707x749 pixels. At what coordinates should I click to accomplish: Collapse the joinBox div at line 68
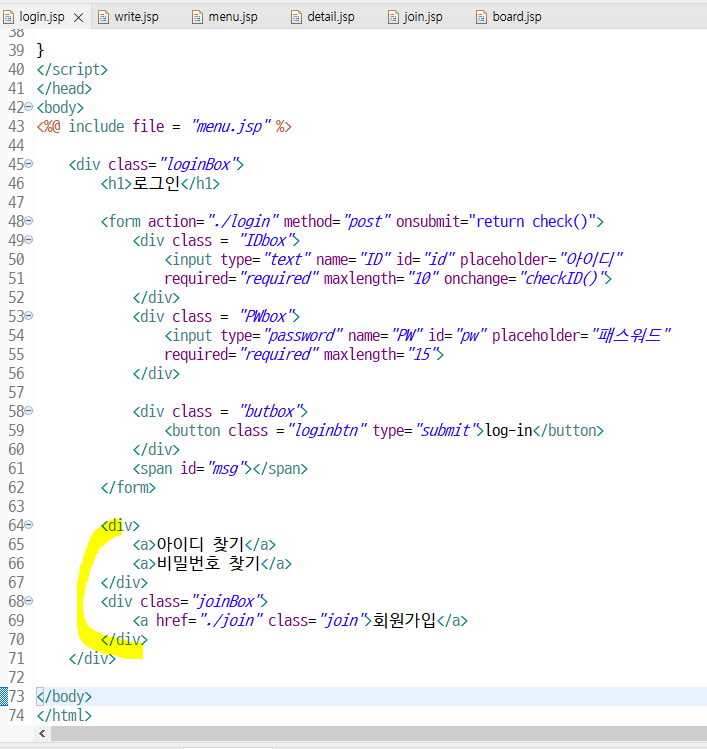tap(29, 601)
